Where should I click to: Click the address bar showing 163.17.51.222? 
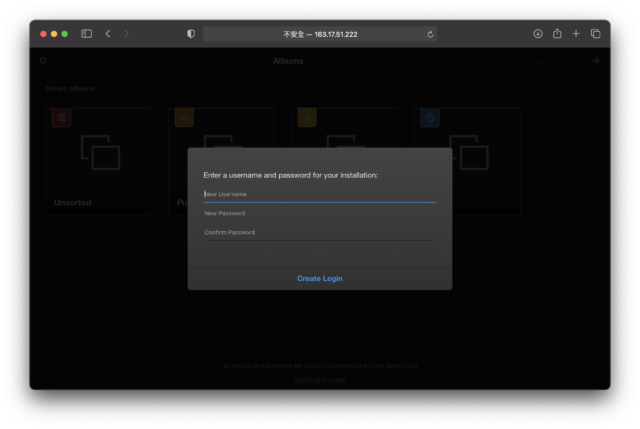coord(320,34)
